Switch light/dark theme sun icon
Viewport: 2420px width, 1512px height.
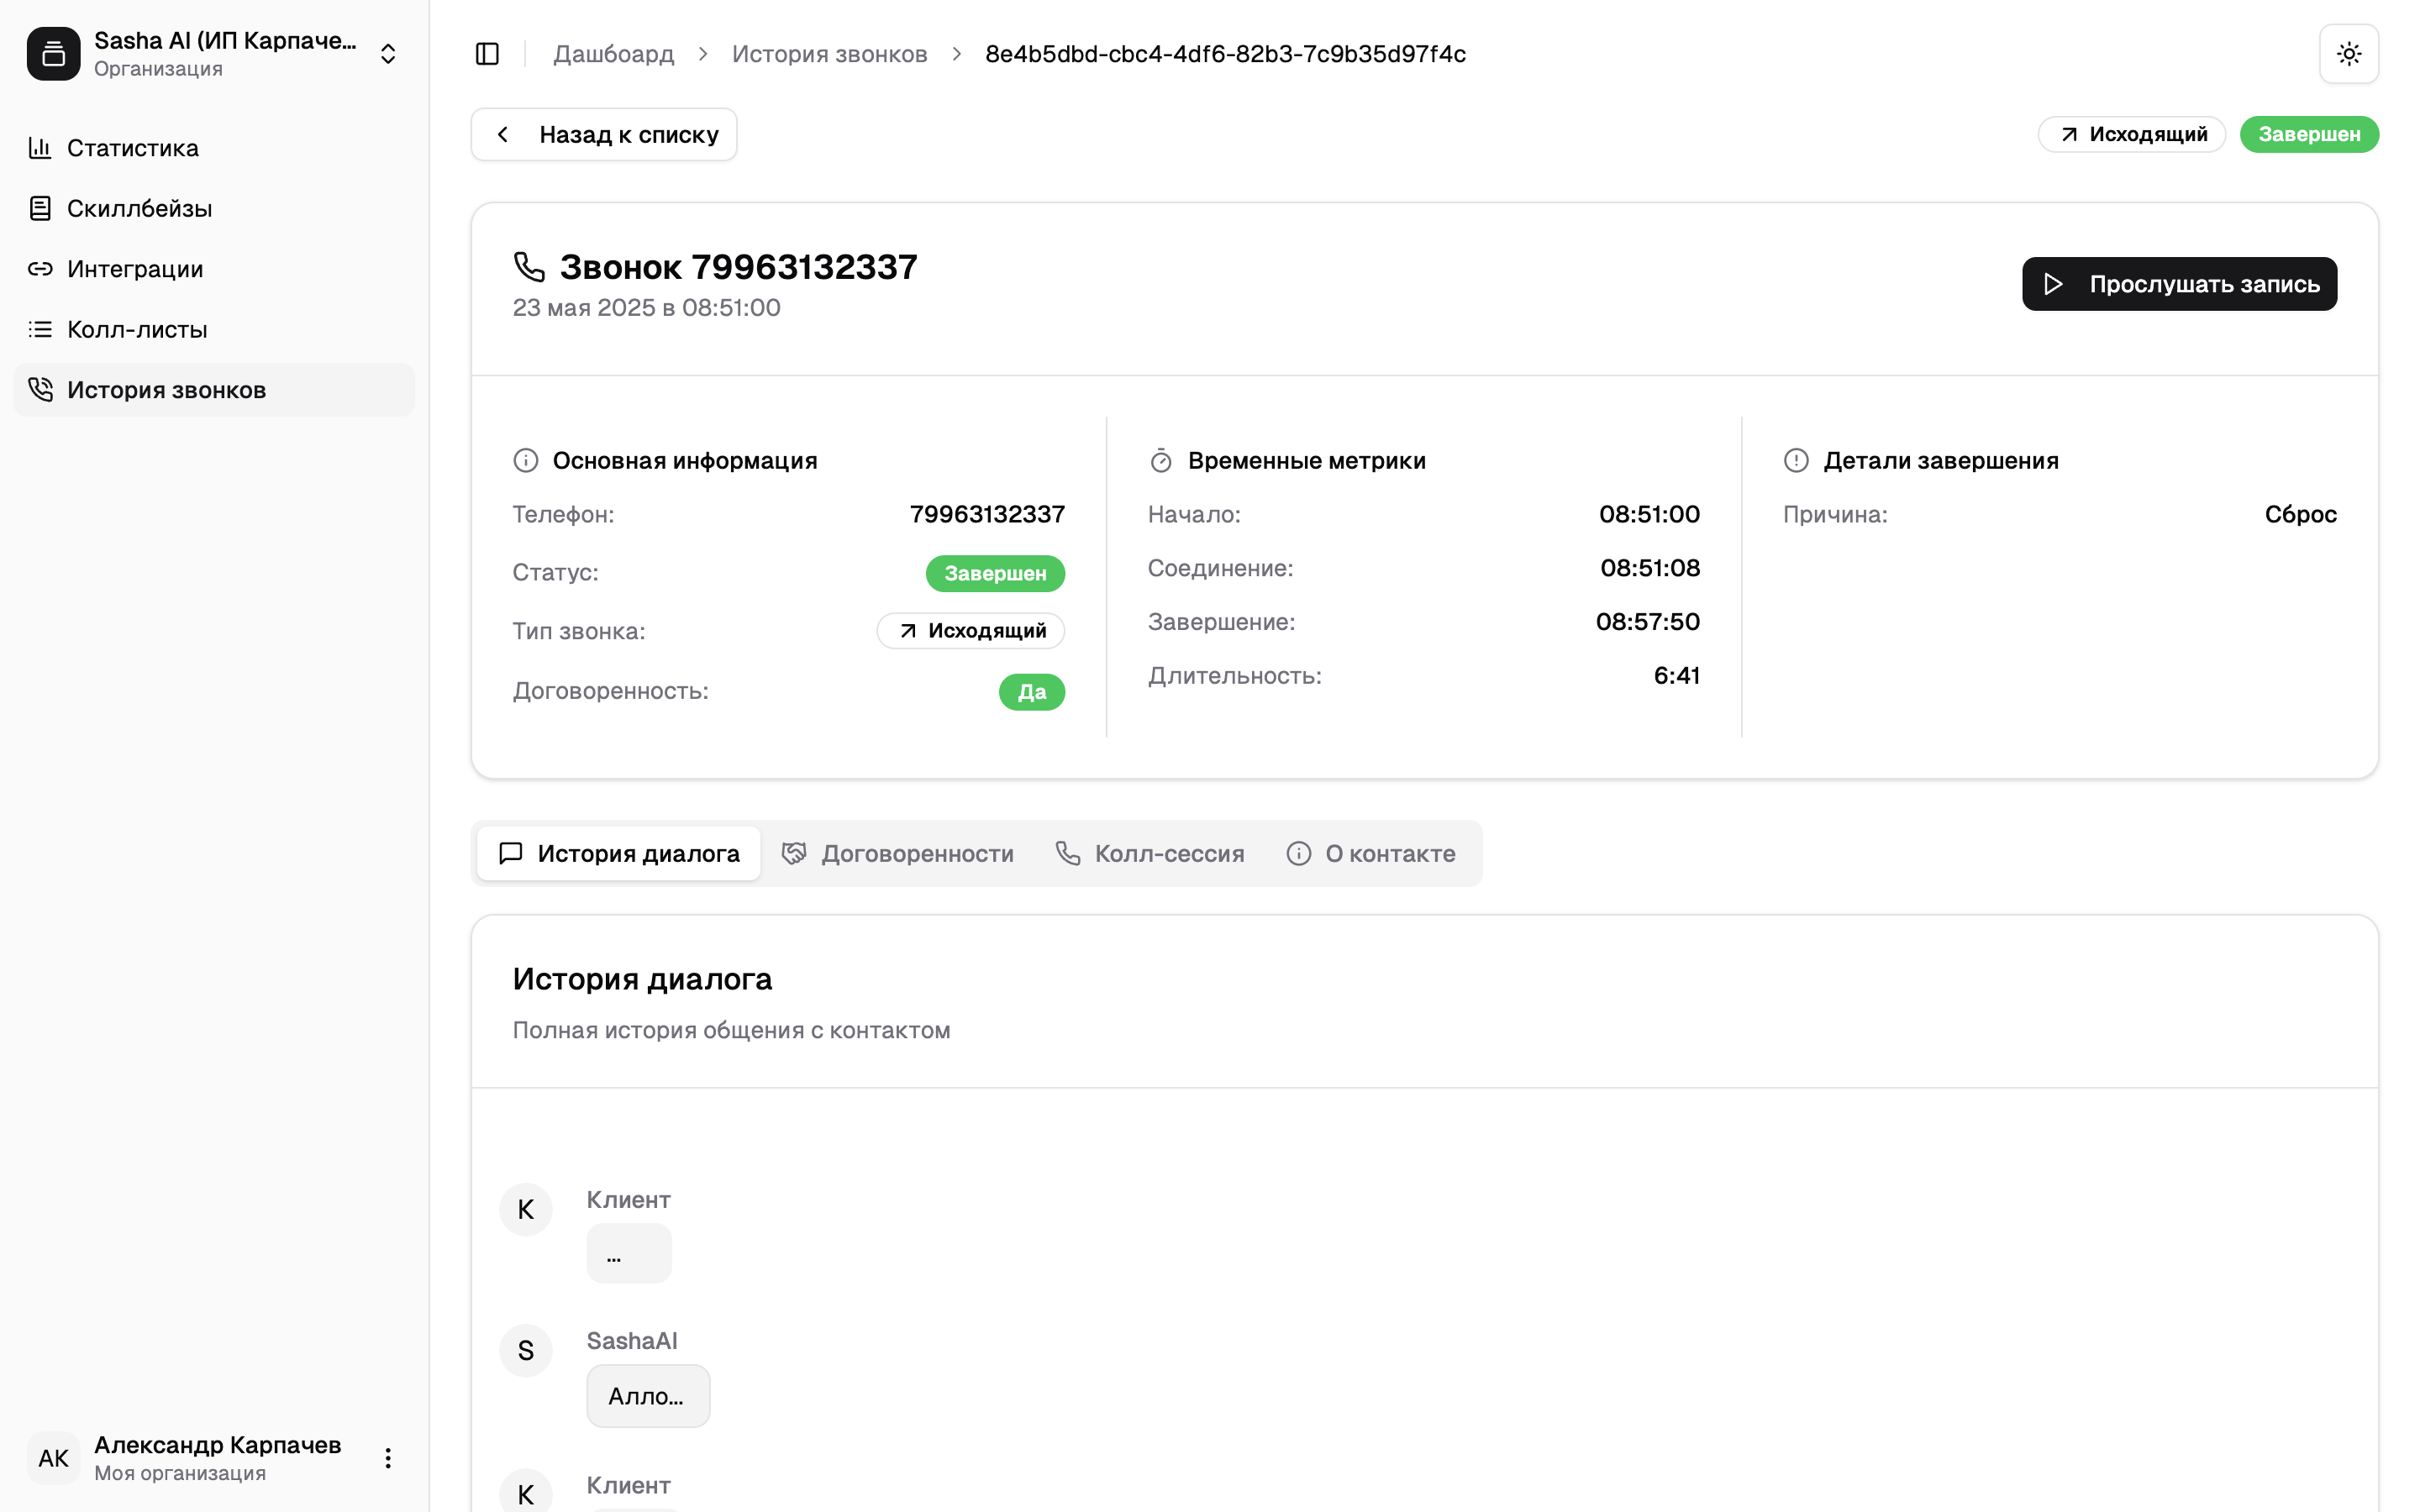coord(2348,54)
